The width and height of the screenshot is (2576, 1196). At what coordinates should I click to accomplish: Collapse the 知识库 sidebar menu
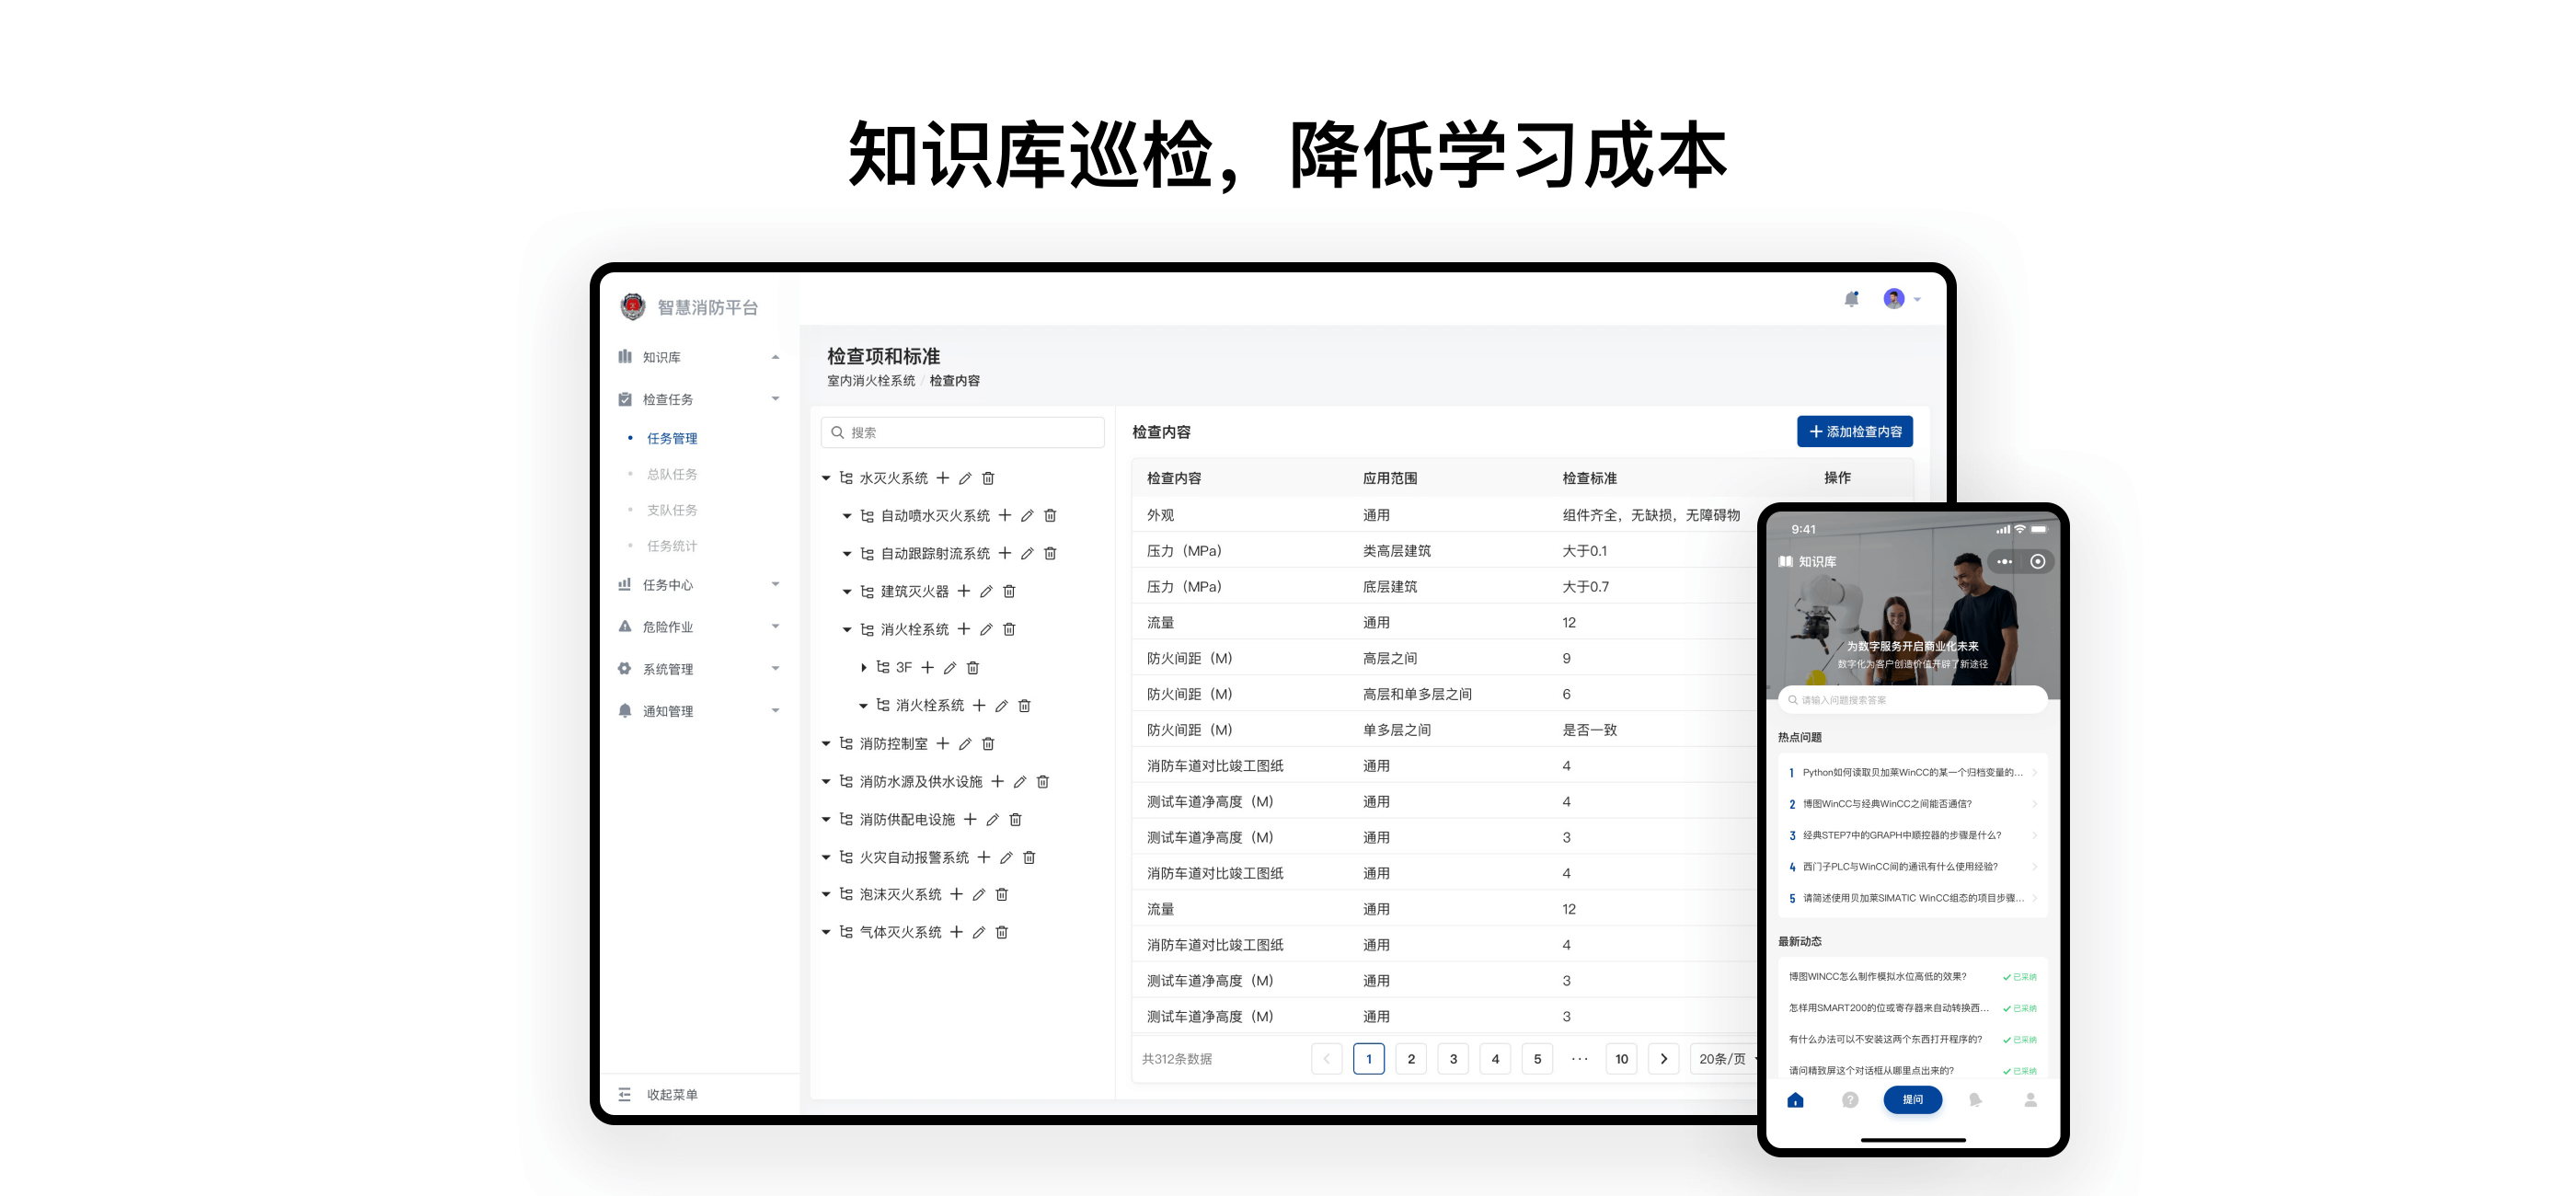coord(775,358)
